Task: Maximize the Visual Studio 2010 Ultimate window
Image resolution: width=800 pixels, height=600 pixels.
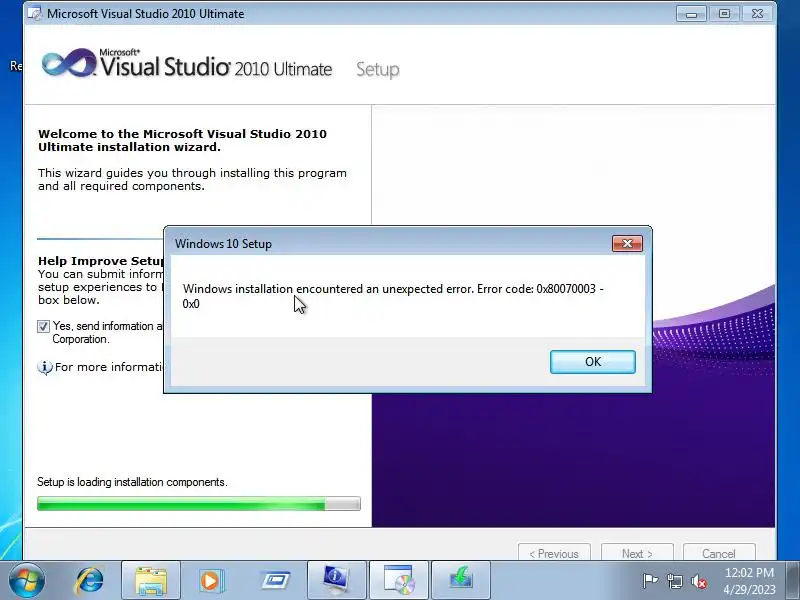Action: pyautogui.click(x=724, y=14)
